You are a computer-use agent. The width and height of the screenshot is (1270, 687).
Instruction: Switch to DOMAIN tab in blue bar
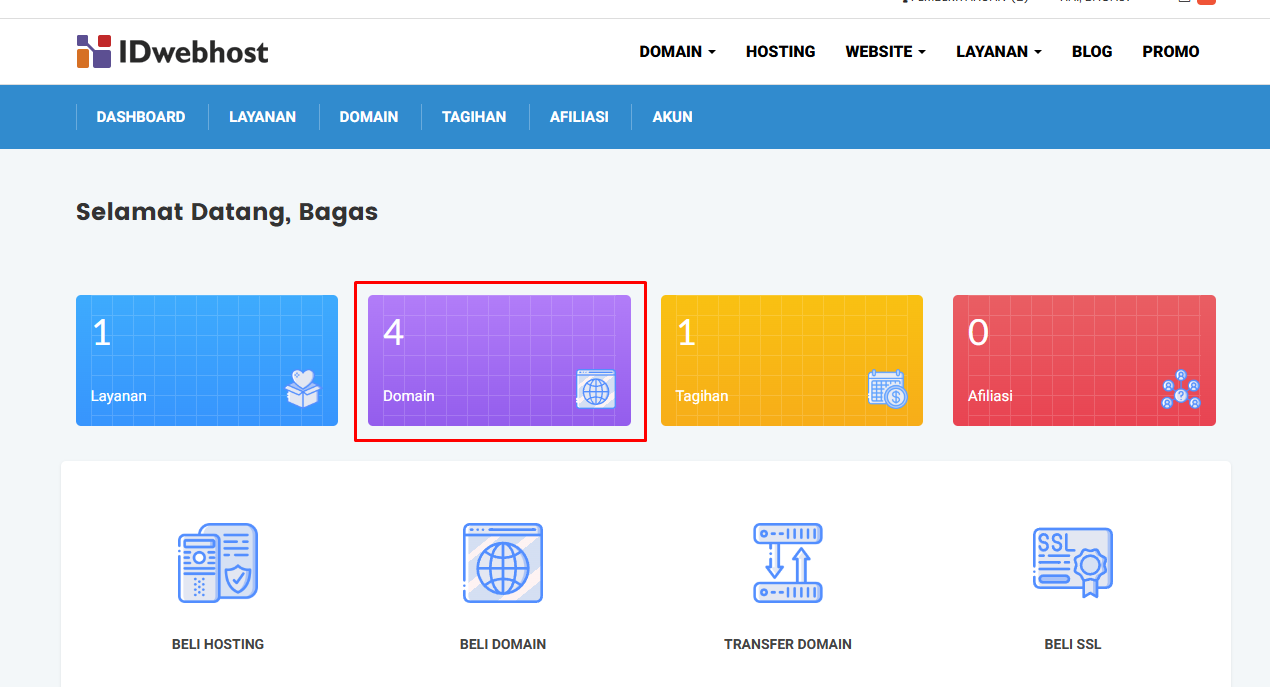pyautogui.click(x=369, y=117)
